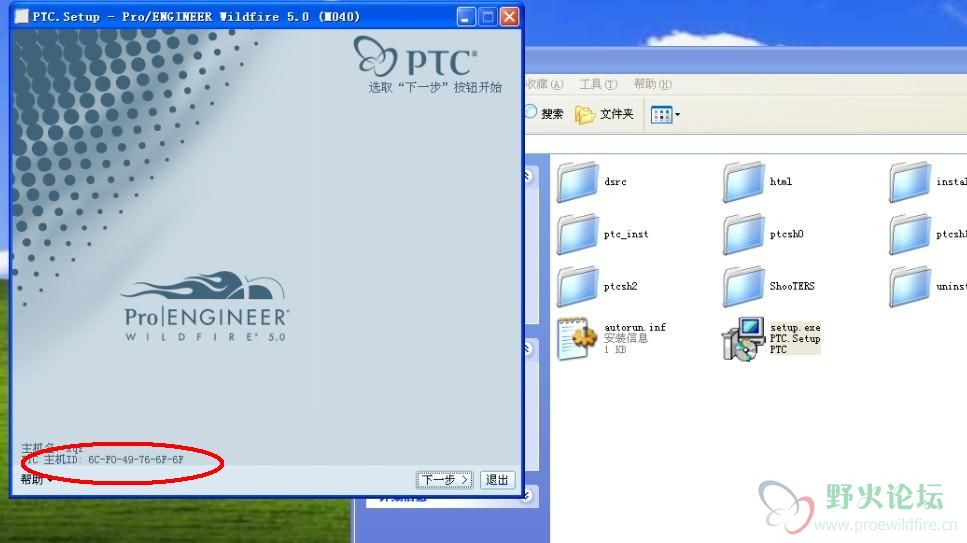Select the setup.exe installer icon
Image resolution: width=967 pixels, height=543 pixels.
coord(743,339)
